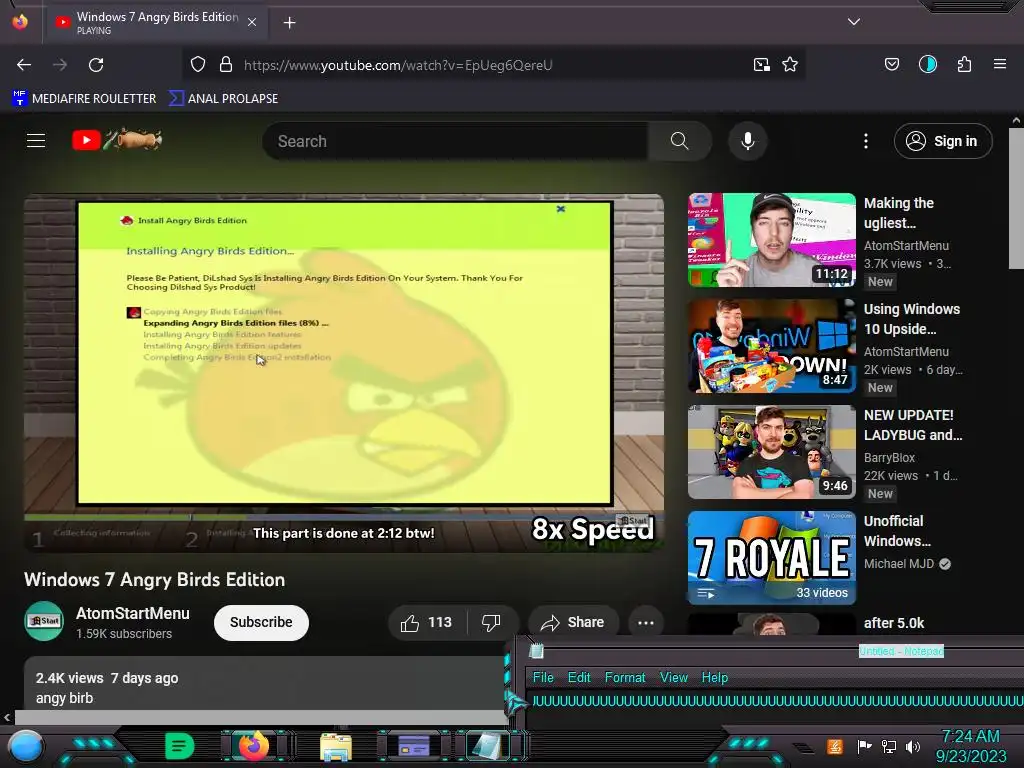Focus the YouTube Search field
This screenshot has height=768, width=1024.
tap(455, 141)
